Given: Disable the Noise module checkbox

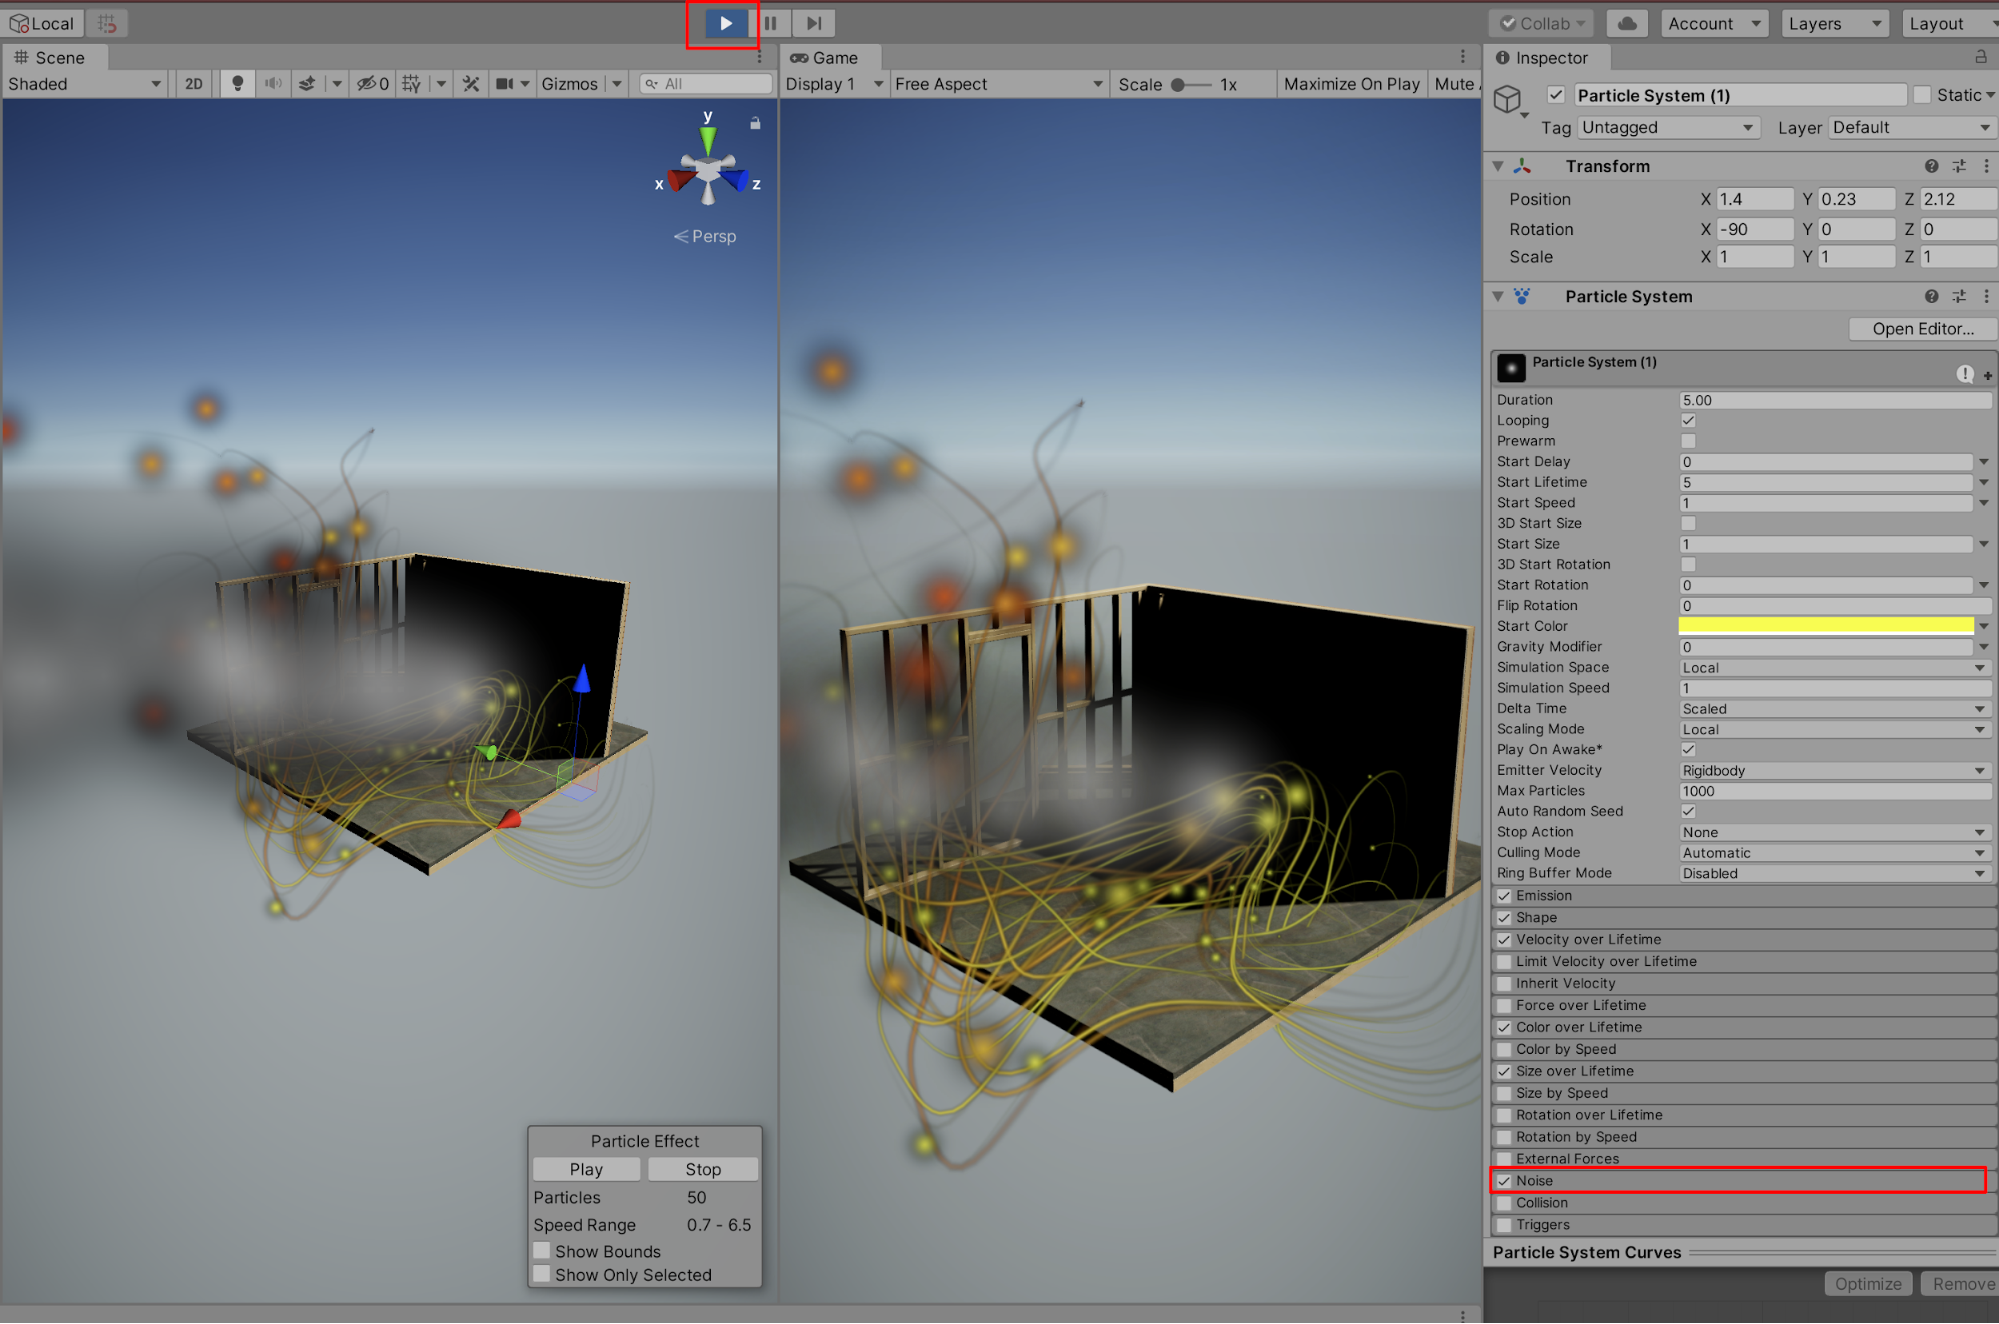Looking at the screenshot, I should (1504, 1181).
